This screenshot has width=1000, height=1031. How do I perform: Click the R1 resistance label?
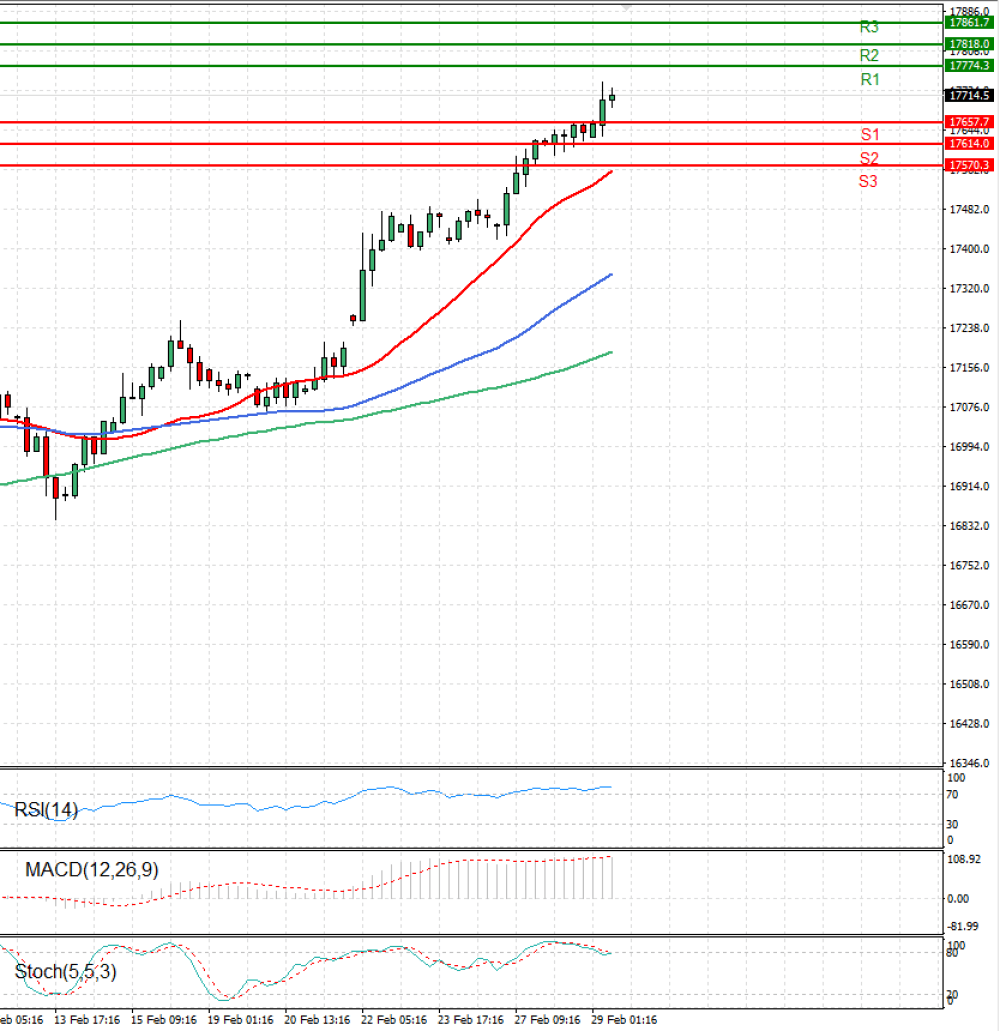869,80
